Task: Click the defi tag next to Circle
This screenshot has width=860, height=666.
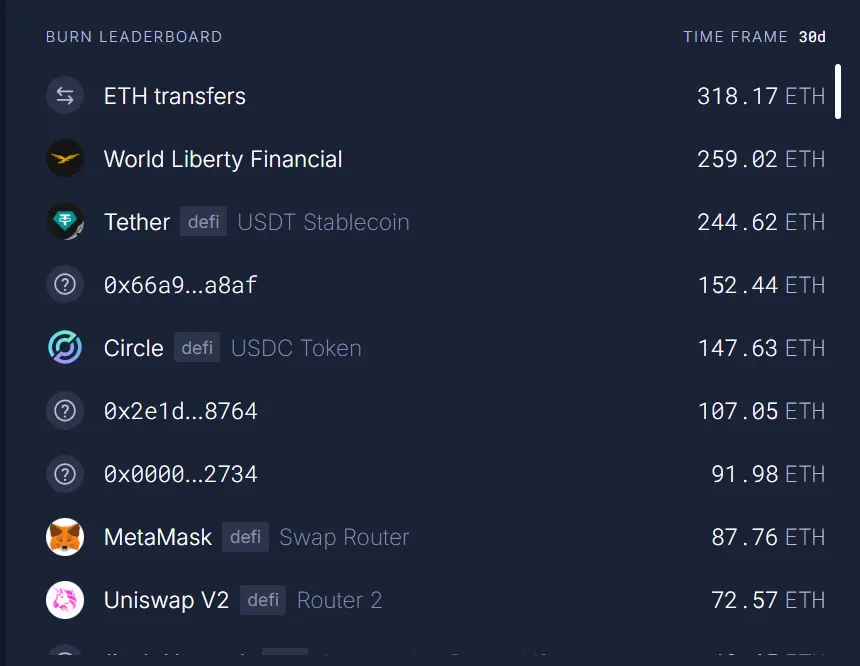Action: 197,348
